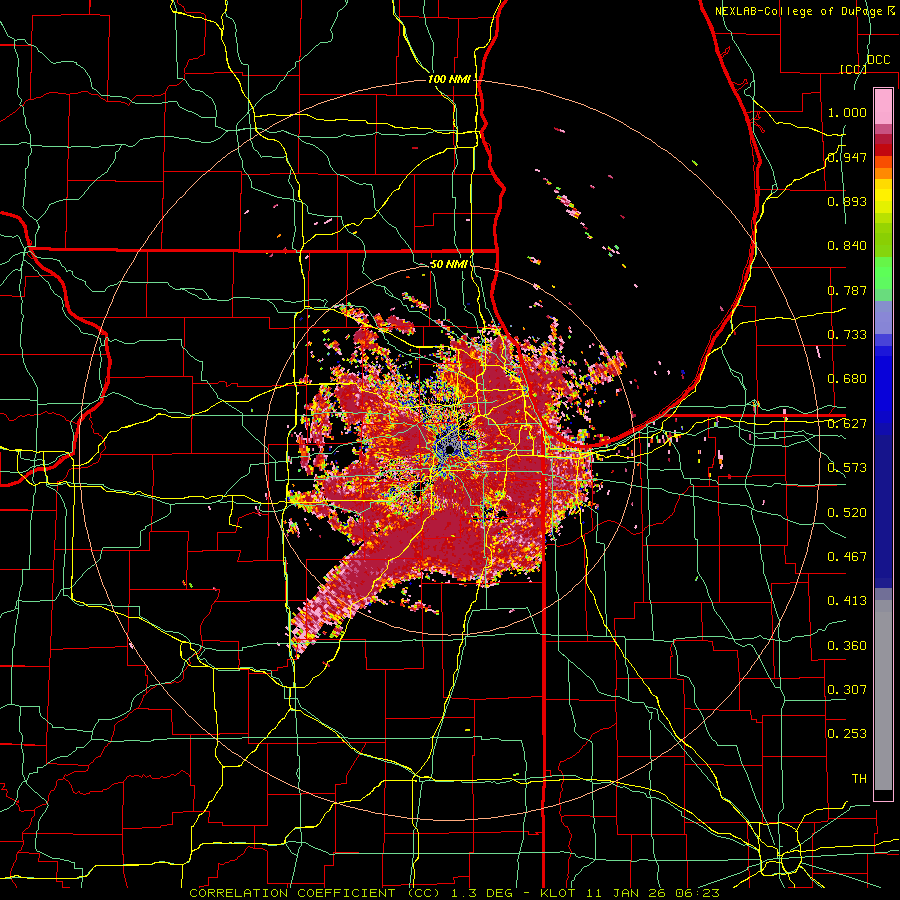
Task: Click the 0.413 scale value
Action: [x=847, y=601]
